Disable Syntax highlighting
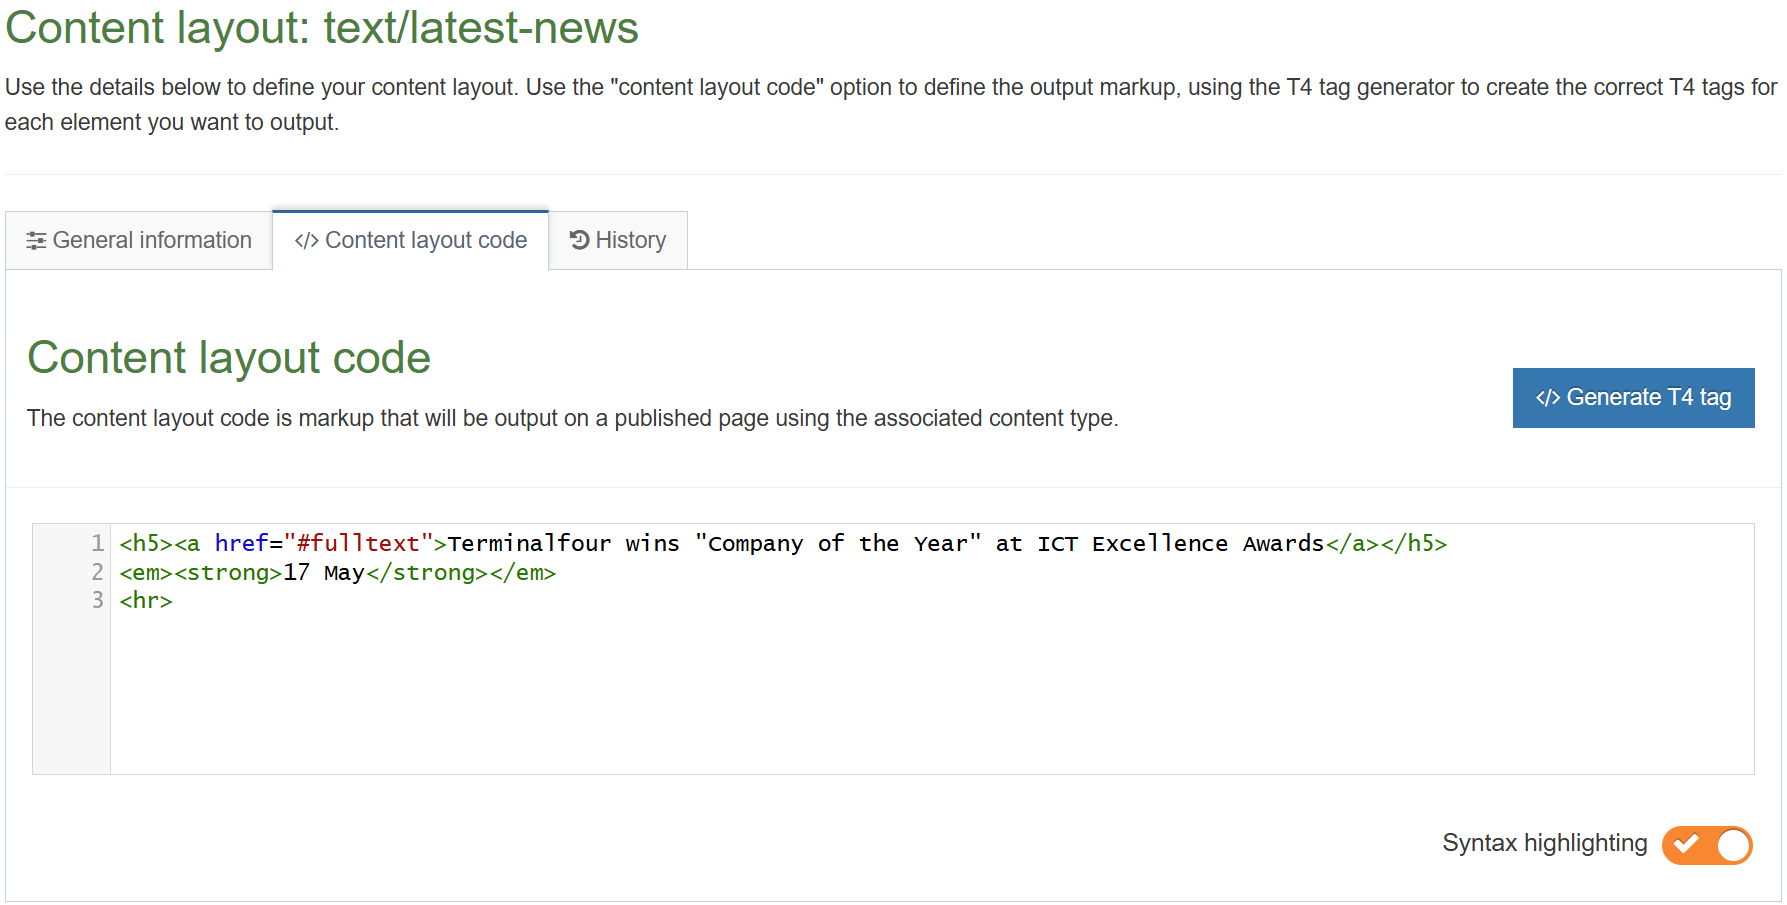Viewport: 1787px width, 905px height. point(1707,845)
